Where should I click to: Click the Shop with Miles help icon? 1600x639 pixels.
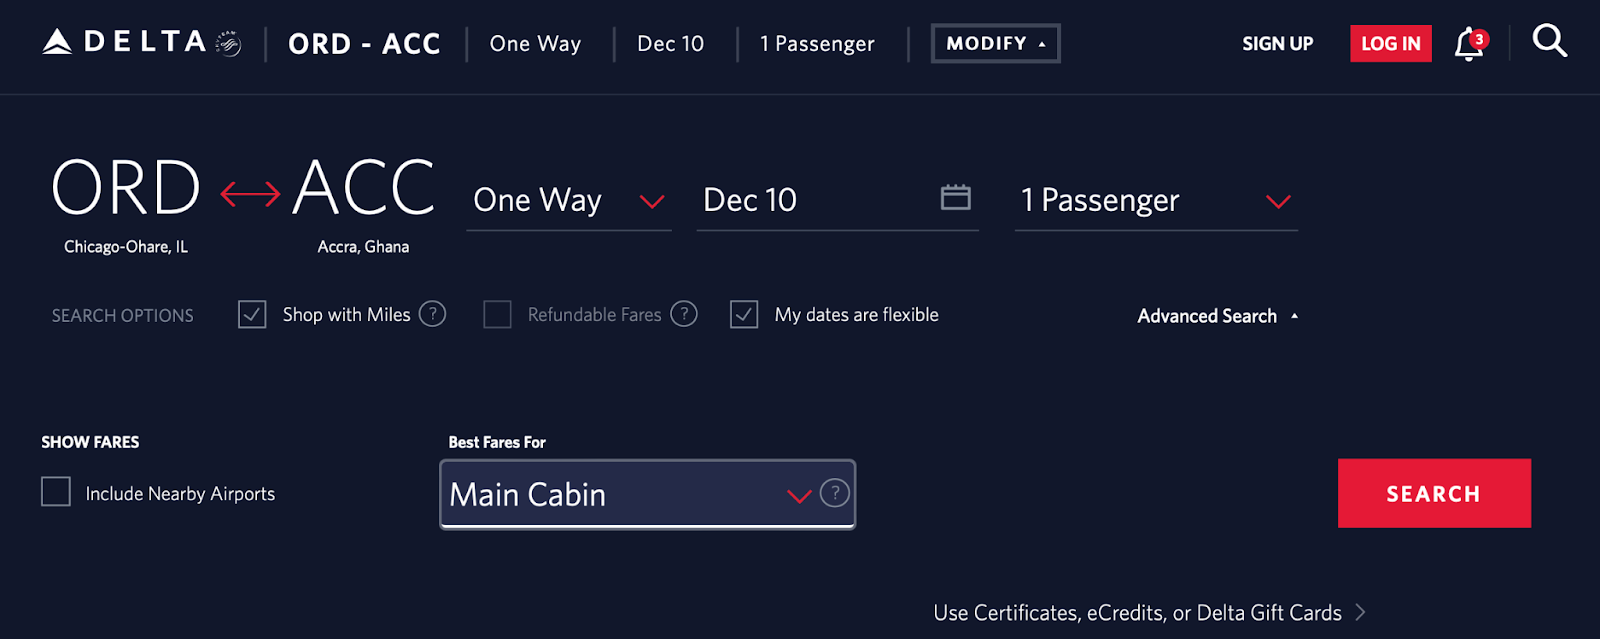432,314
